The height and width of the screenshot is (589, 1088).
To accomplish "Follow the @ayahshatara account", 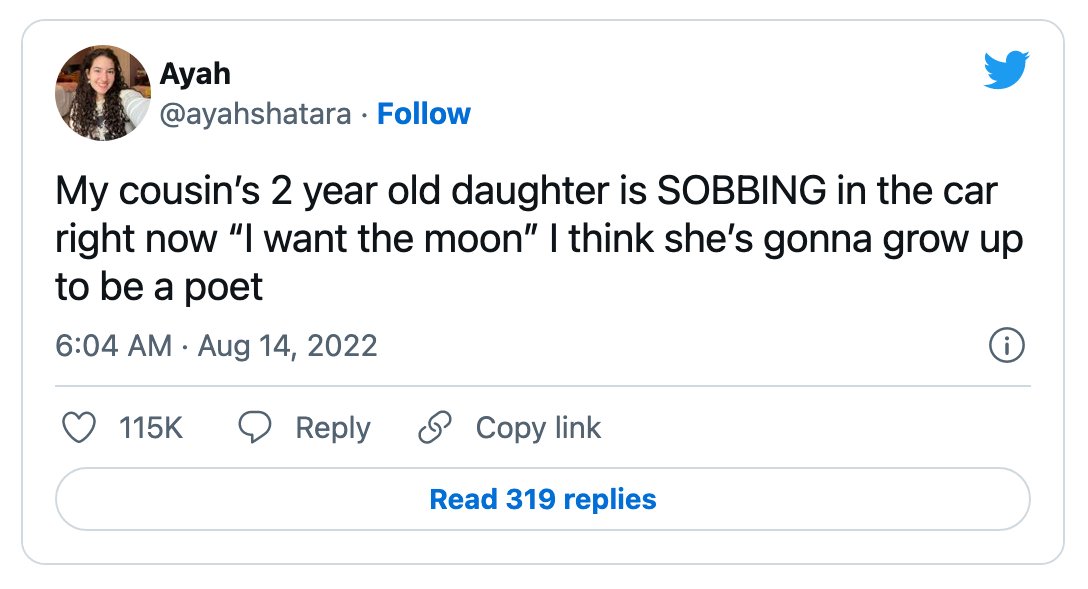I will 423,114.
